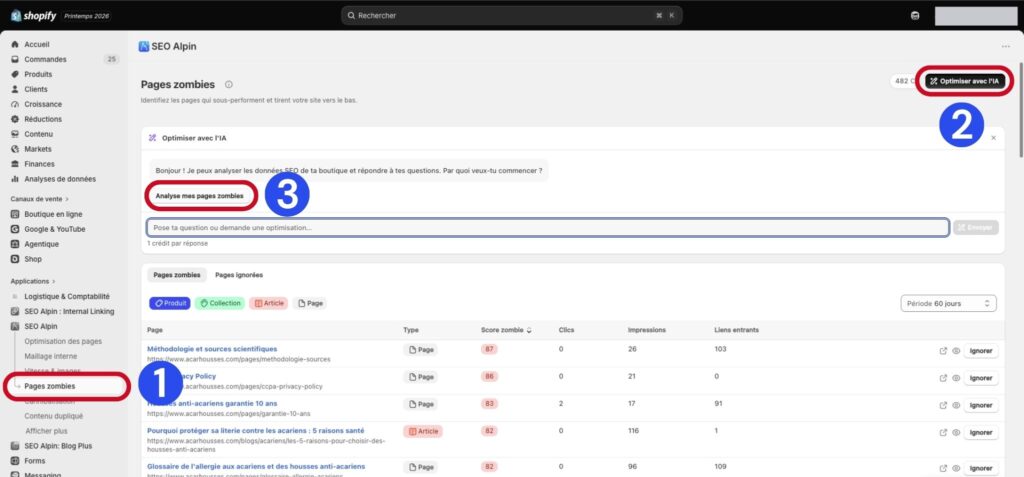Sort by Score zombie column
The width and height of the screenshot is (1024, 477).
[x=505, y=330]
